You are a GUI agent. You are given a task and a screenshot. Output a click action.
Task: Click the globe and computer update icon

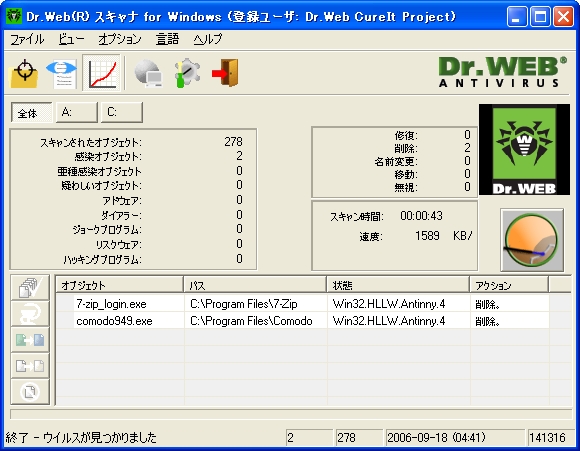[x=148, y=73]
